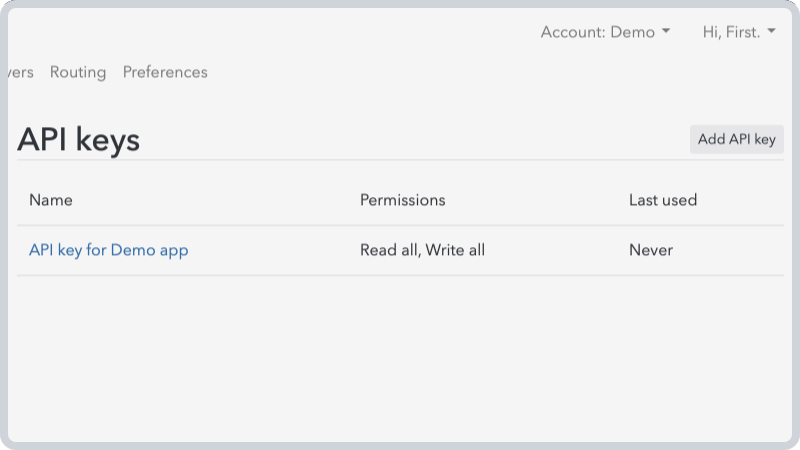This screenshot has height=450, width=800.
Task: Click the caret arrow beside Account: Demo
Action: [x=666, y=31]
